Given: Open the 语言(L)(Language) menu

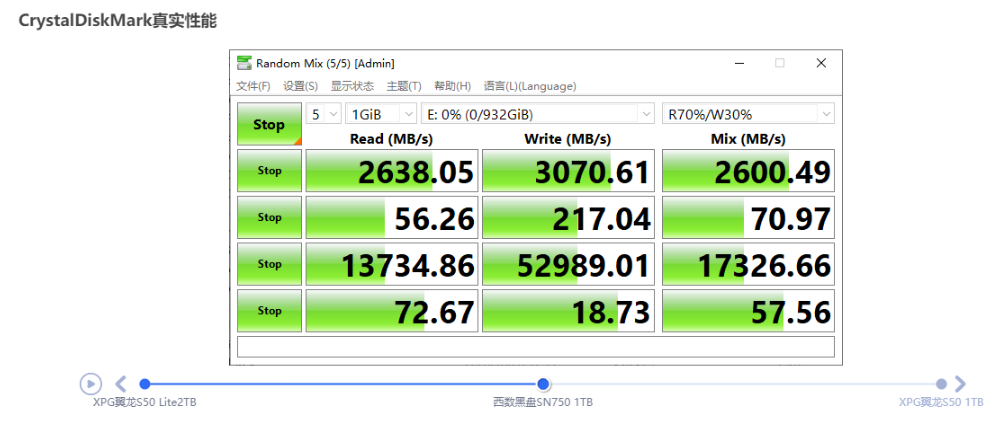Looking at the screenshot, I should coord(530,86).
